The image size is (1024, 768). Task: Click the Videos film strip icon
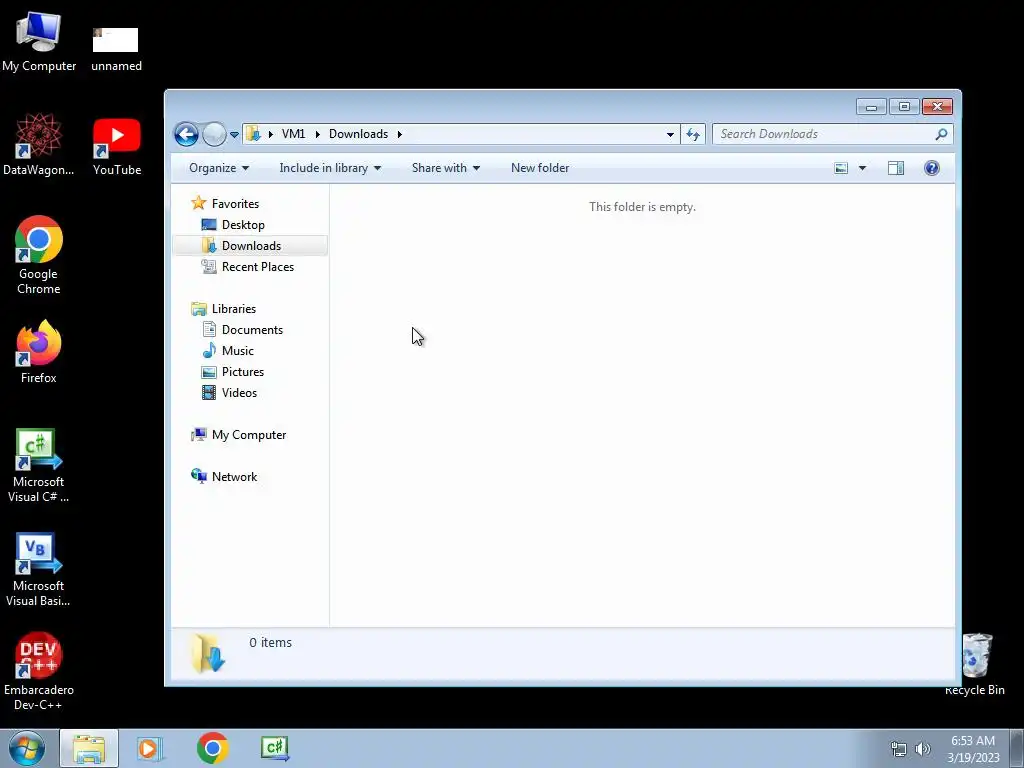[209, 392]
